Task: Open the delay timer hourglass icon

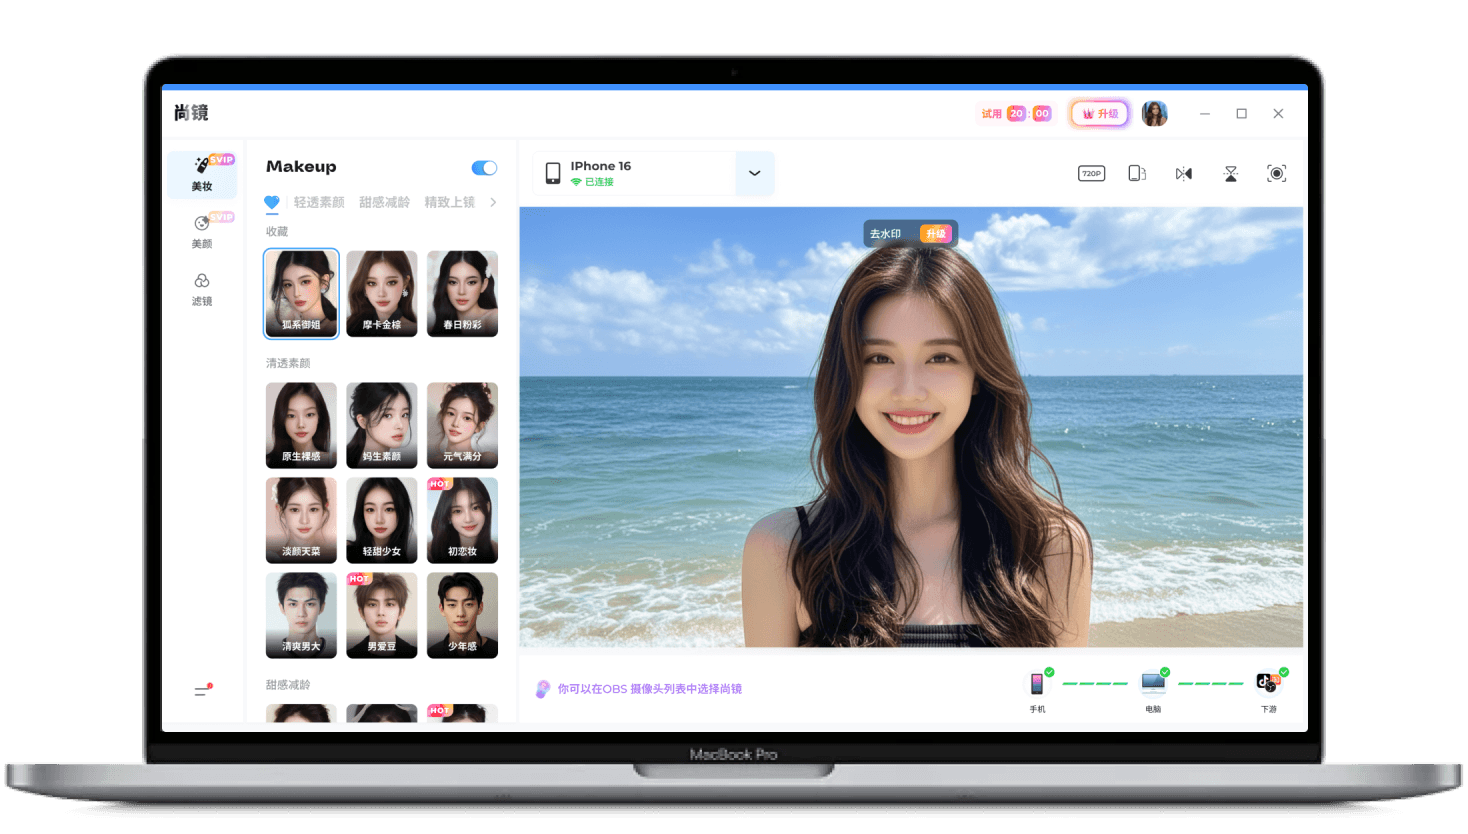Action: coord(1230,173)
